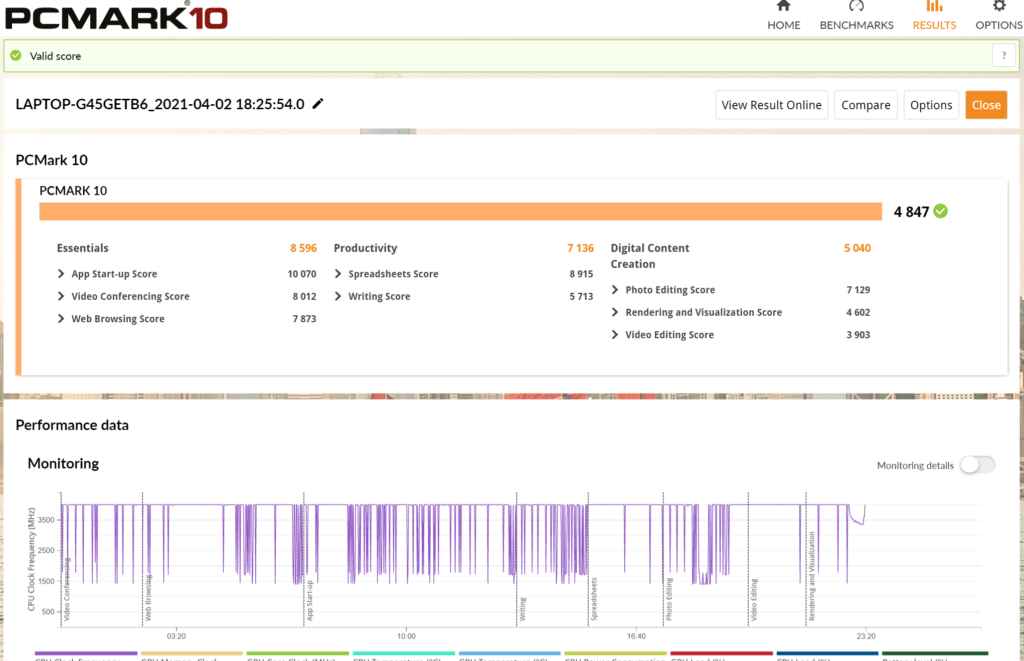Select the RESULTS tab

(934, 16)
